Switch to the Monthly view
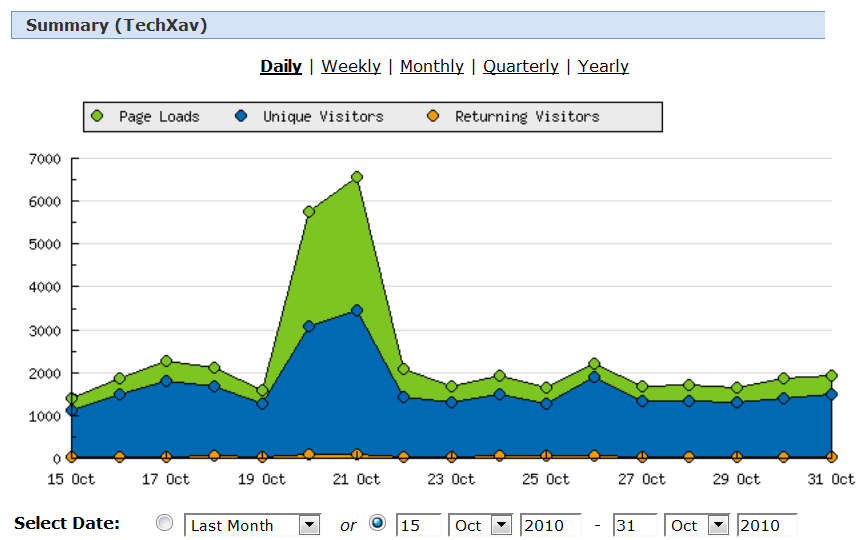The width and height of the screenshot is (866, 540). click(x=431, y=66)
